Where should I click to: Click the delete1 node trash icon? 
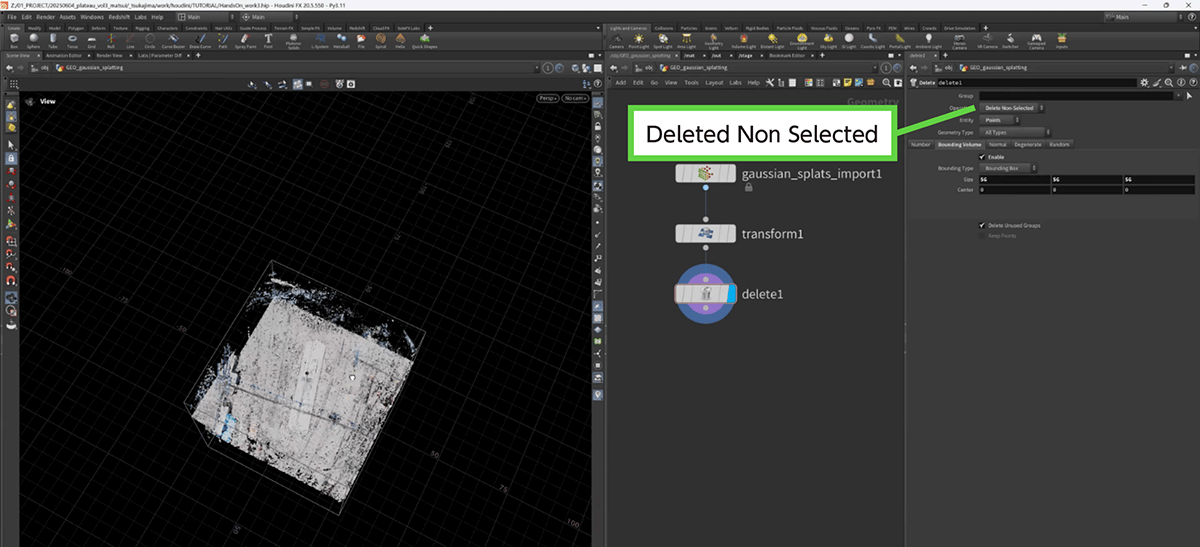[x=705, y=293]
